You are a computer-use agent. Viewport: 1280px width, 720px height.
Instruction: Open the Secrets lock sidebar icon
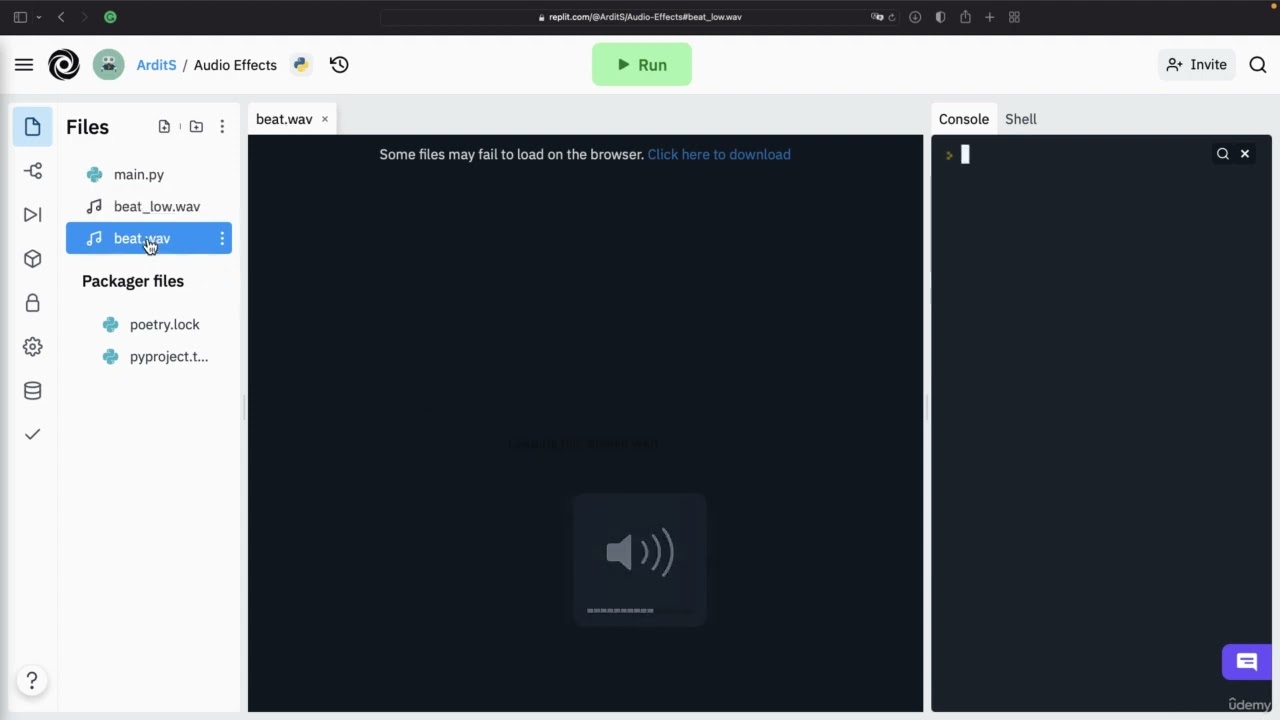(33, 303)
